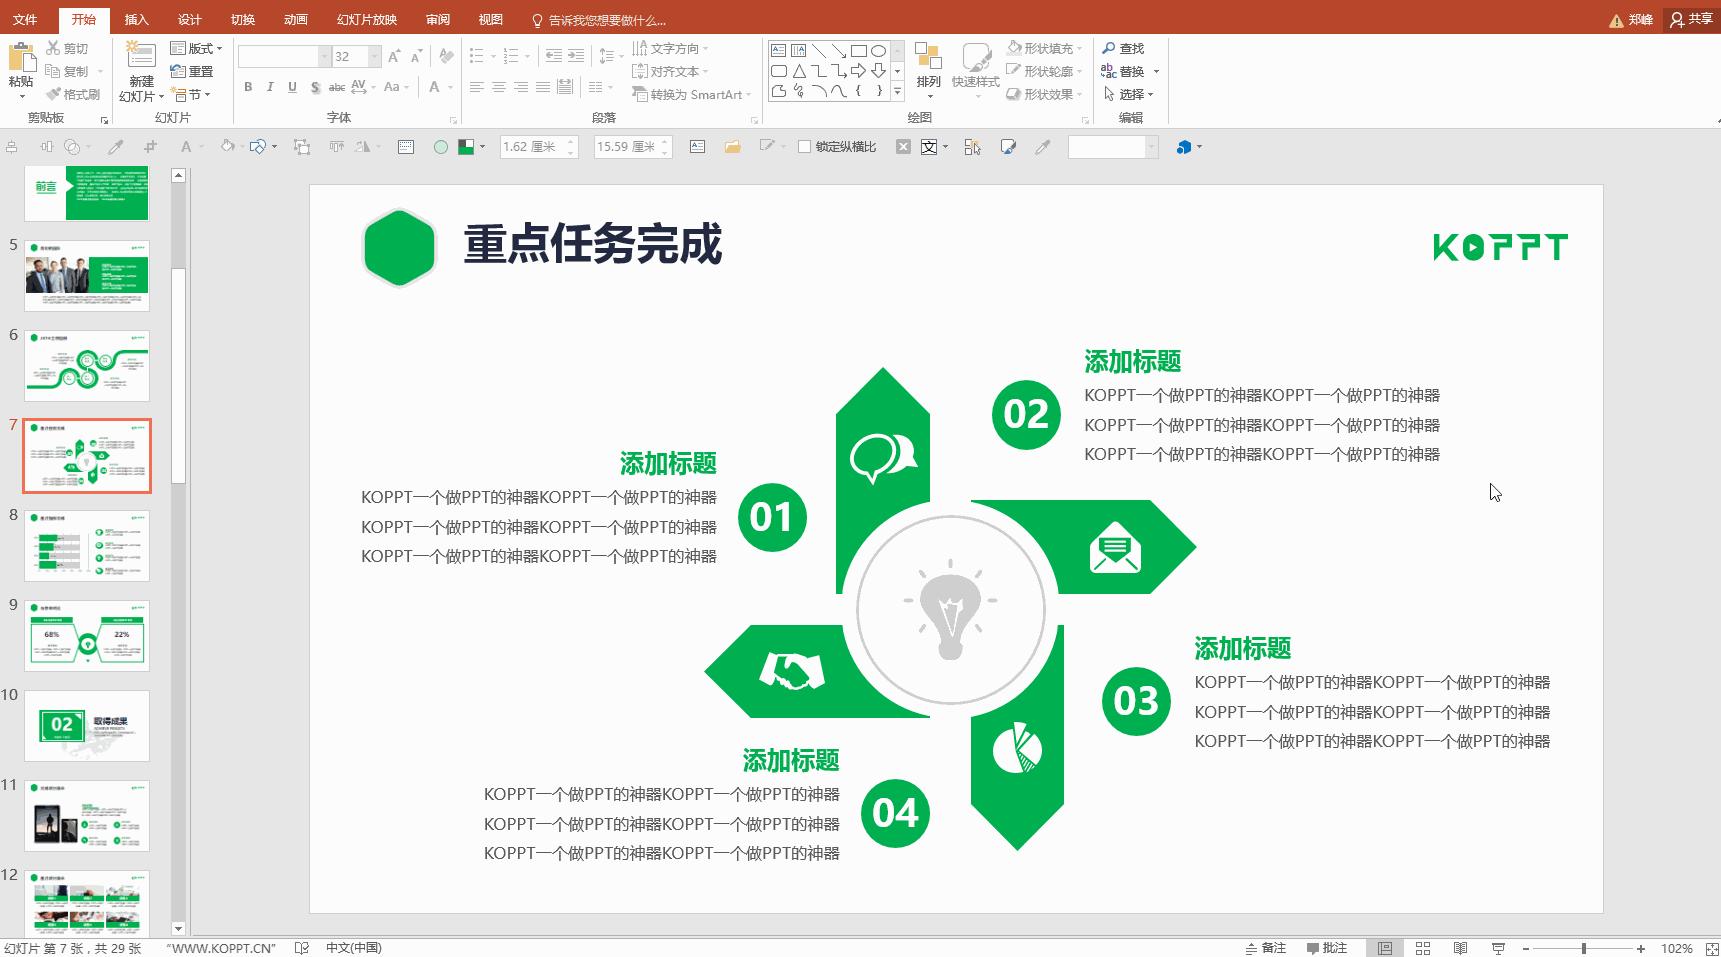Select slide 10 thumbnail in the panel
This screenshot has width=1721, height=957.
click(86, 725)
